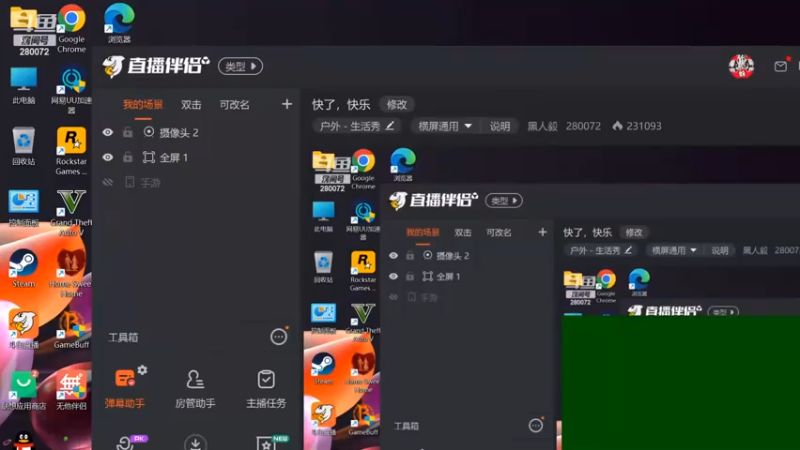800x450 pixels.
Task: Open the Edge 浏览器 desktop shortcut
Action: pyautogui.click(x=119, y=23)
